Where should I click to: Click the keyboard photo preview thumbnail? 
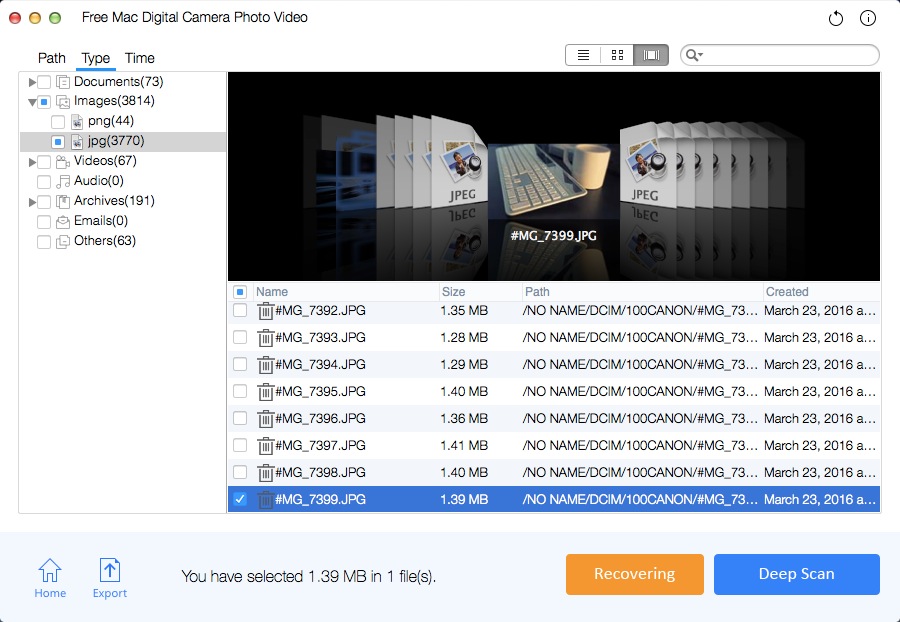click(x=553, y=181)
